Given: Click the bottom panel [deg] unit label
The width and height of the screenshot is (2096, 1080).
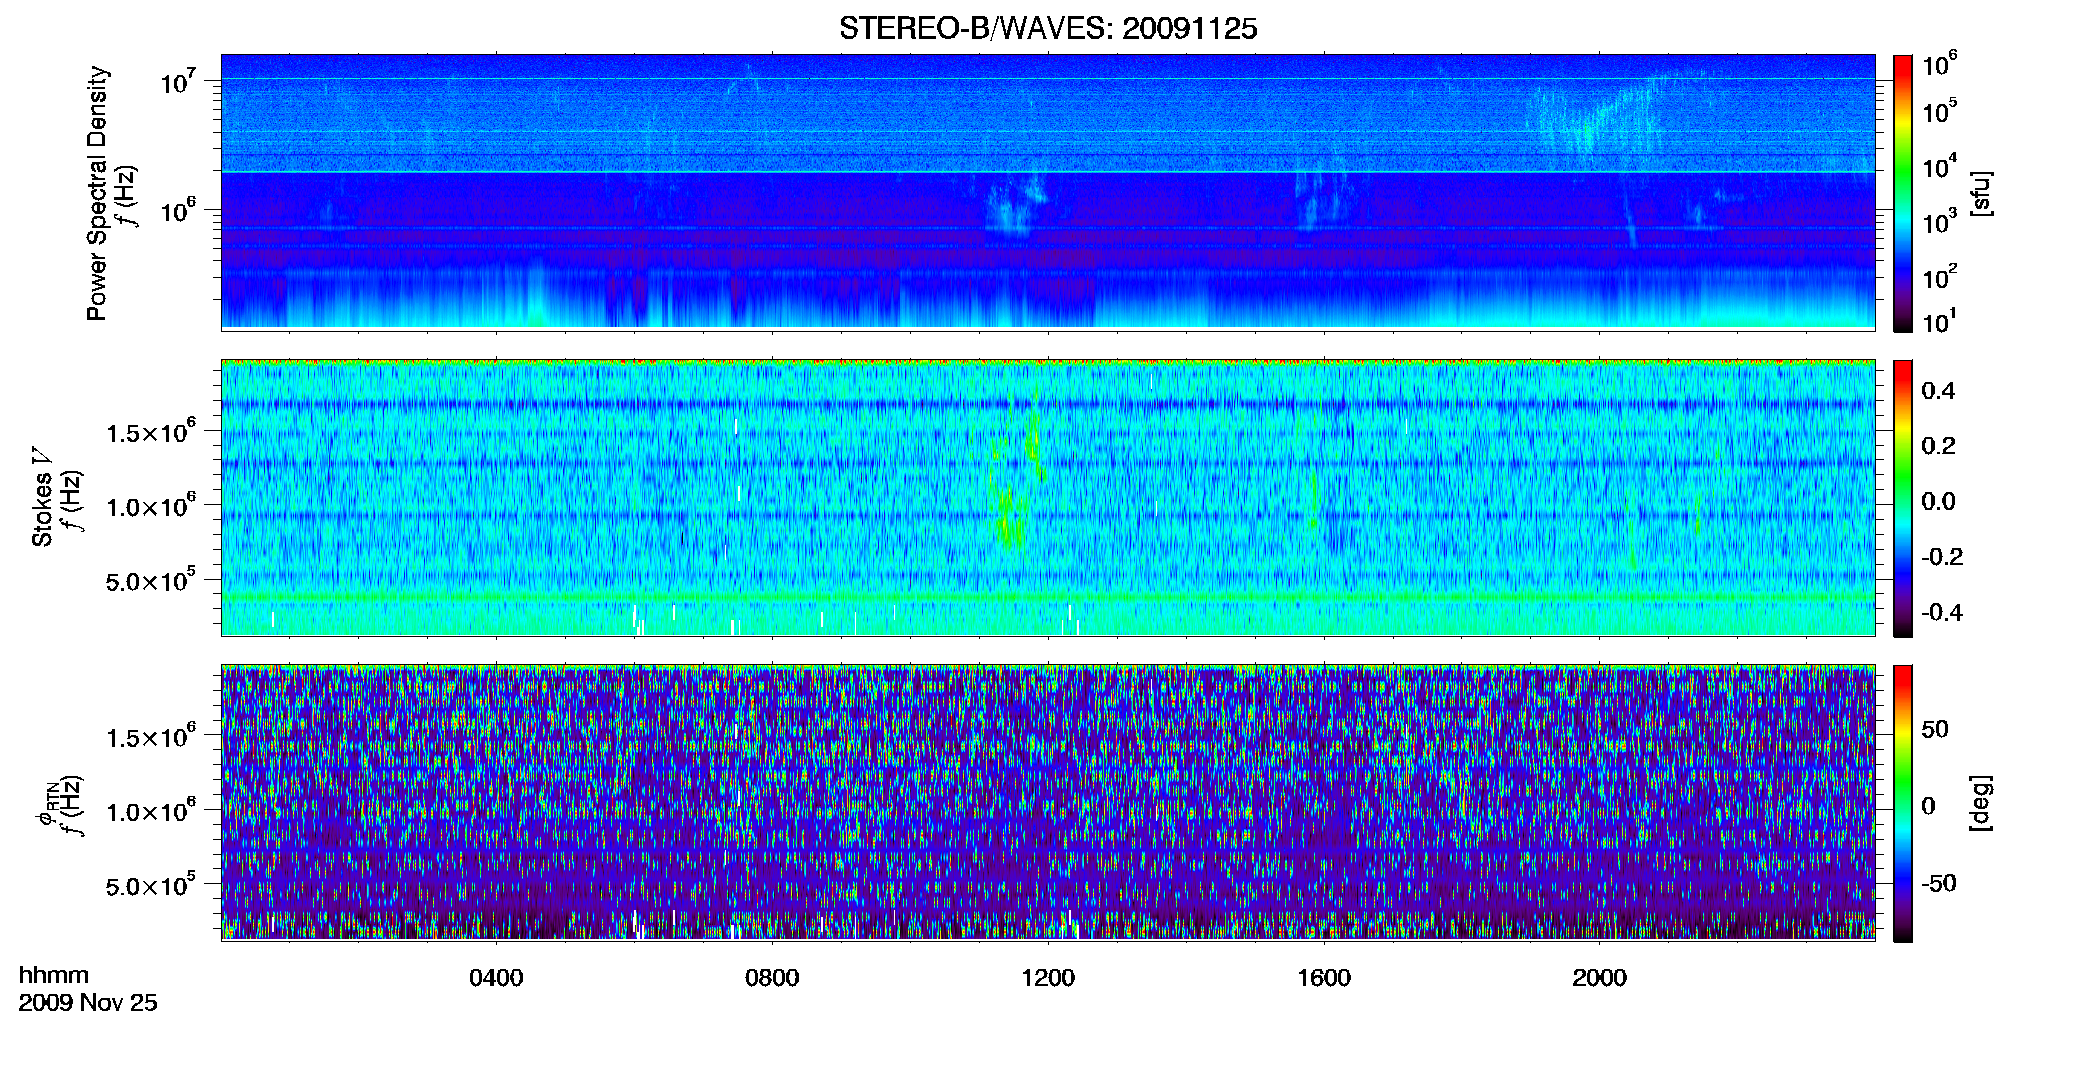Looking at the screenshot, I should 1981,803.
